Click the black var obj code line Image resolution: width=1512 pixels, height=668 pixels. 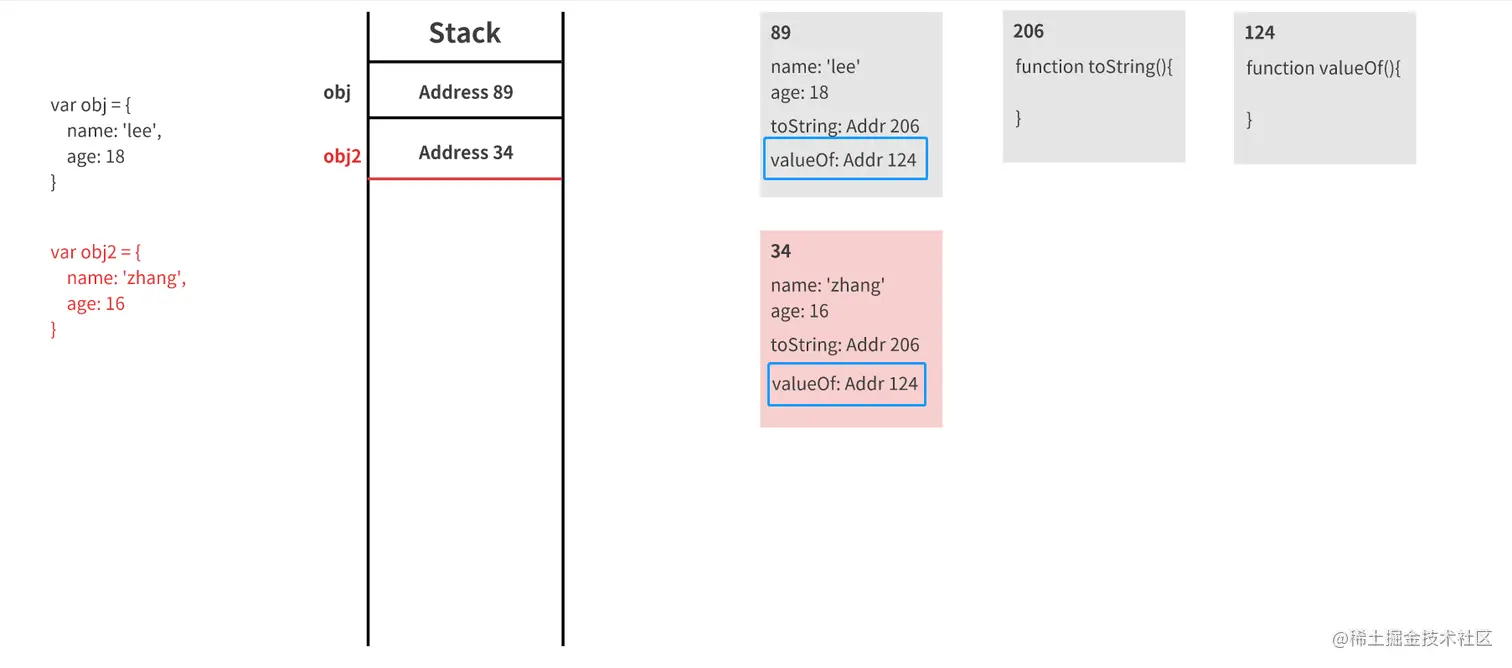[x=90, y=105]
